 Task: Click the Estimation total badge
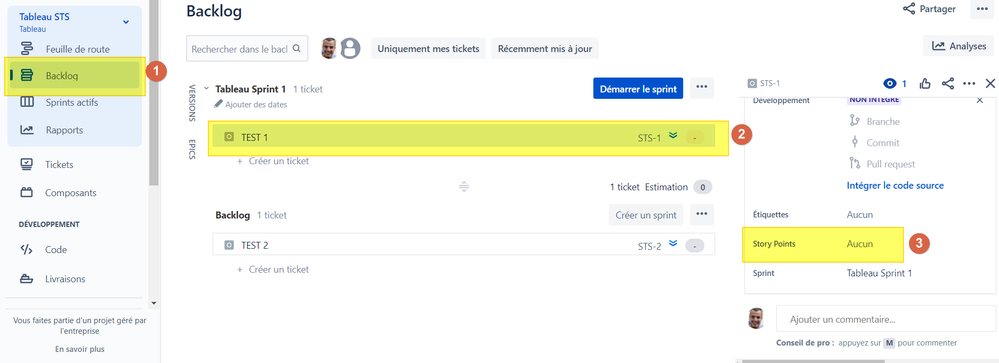(x=702, y=187)
